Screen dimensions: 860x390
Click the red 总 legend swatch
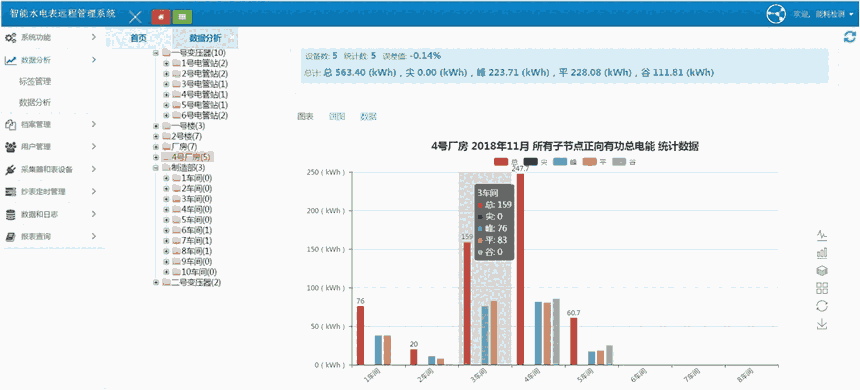coord(501,162)
